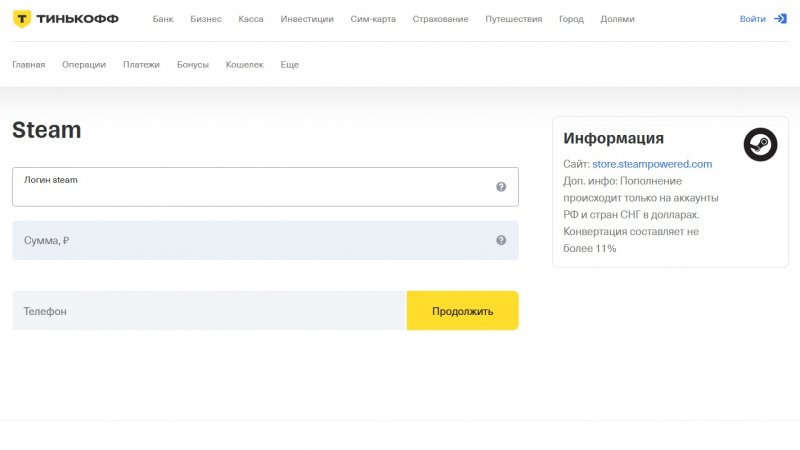Click the Steam logo icon in the info panel
The height and width of the screenshot is (450, 800).
click(760, 145)
